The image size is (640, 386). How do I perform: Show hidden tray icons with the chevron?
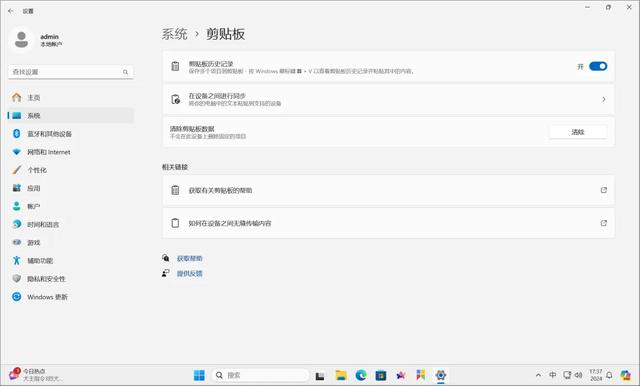[x=538, y=375]
